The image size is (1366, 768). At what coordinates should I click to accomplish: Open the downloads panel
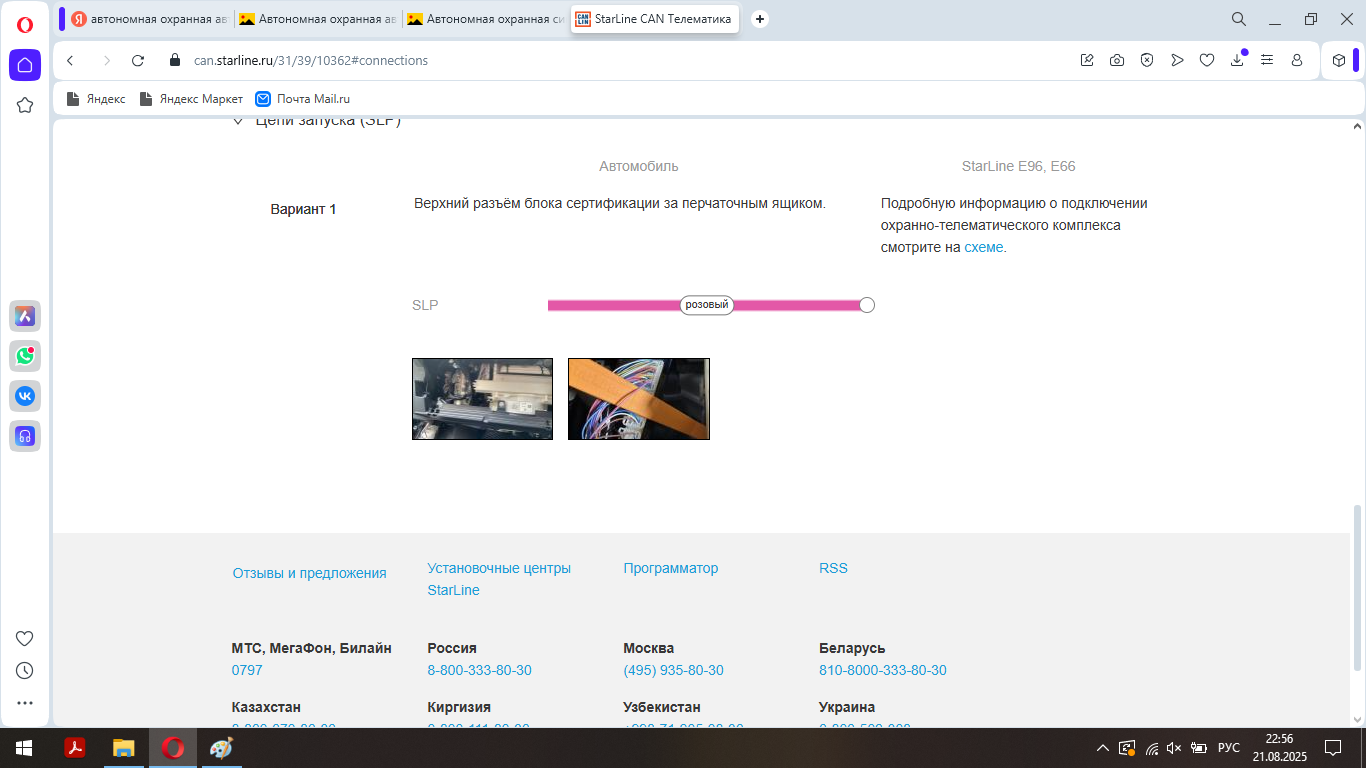pyautogui.click(x=1237, y=60)
